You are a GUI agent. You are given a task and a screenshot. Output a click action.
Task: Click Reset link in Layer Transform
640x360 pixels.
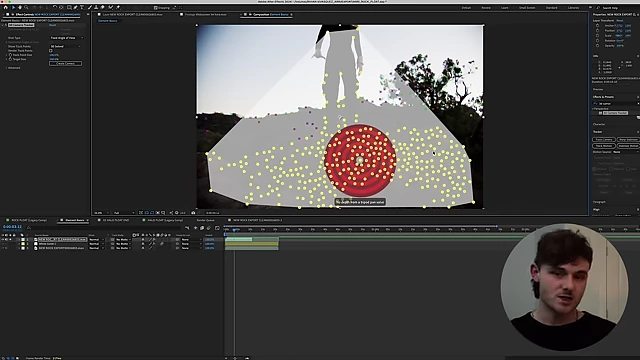pyautogui.click(x=620, y=20)
